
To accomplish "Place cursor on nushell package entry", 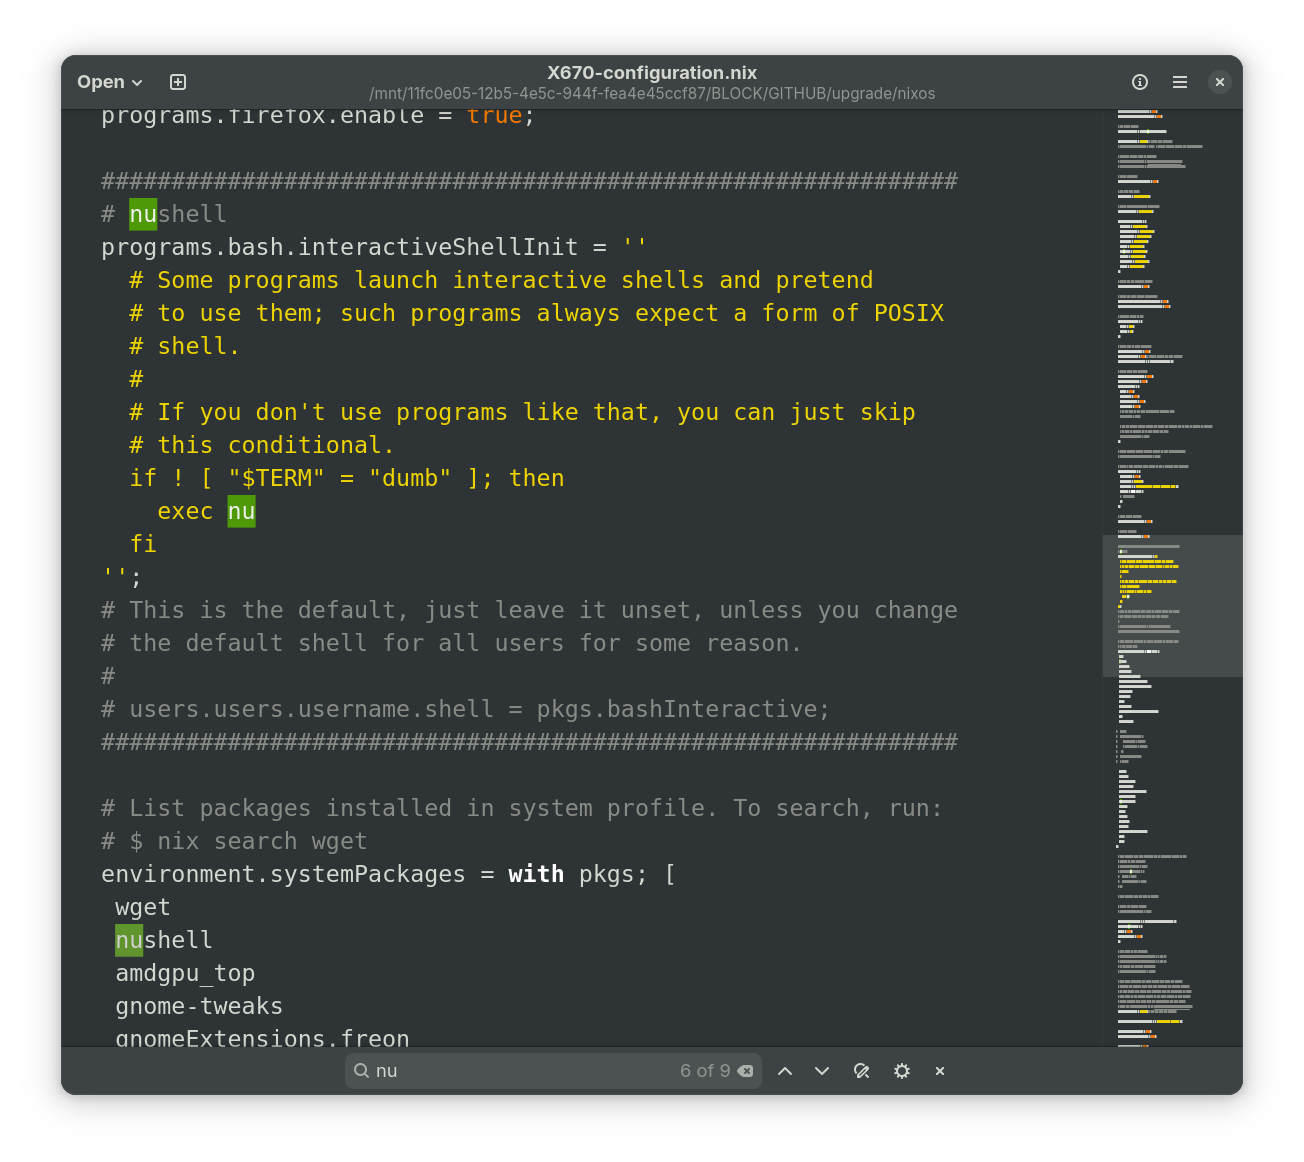I will (x=164, y=940).
